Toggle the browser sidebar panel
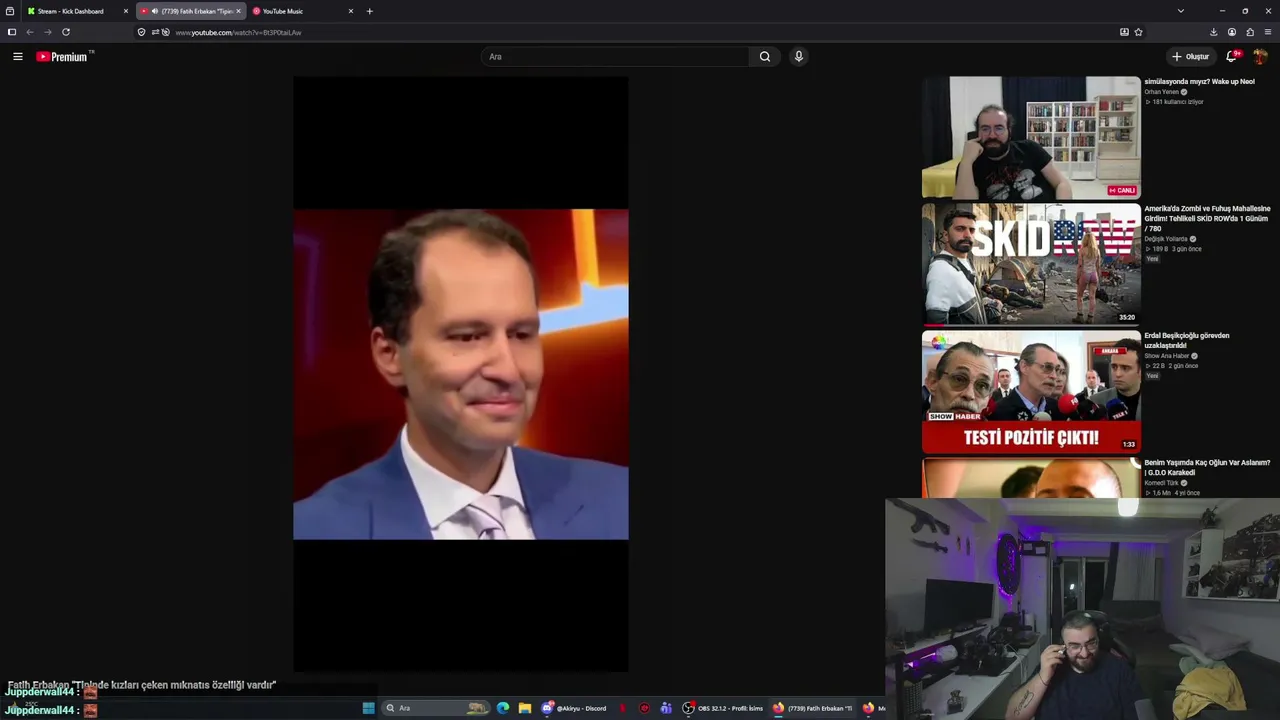This screenshot has width=1280, height=720. [x=12, y=32]
